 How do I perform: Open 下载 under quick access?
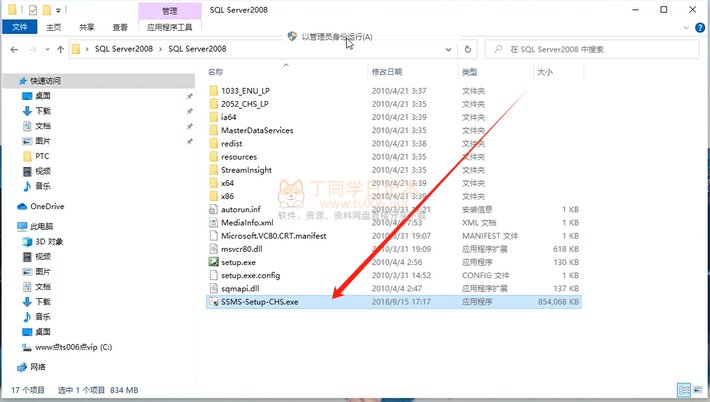43,111
